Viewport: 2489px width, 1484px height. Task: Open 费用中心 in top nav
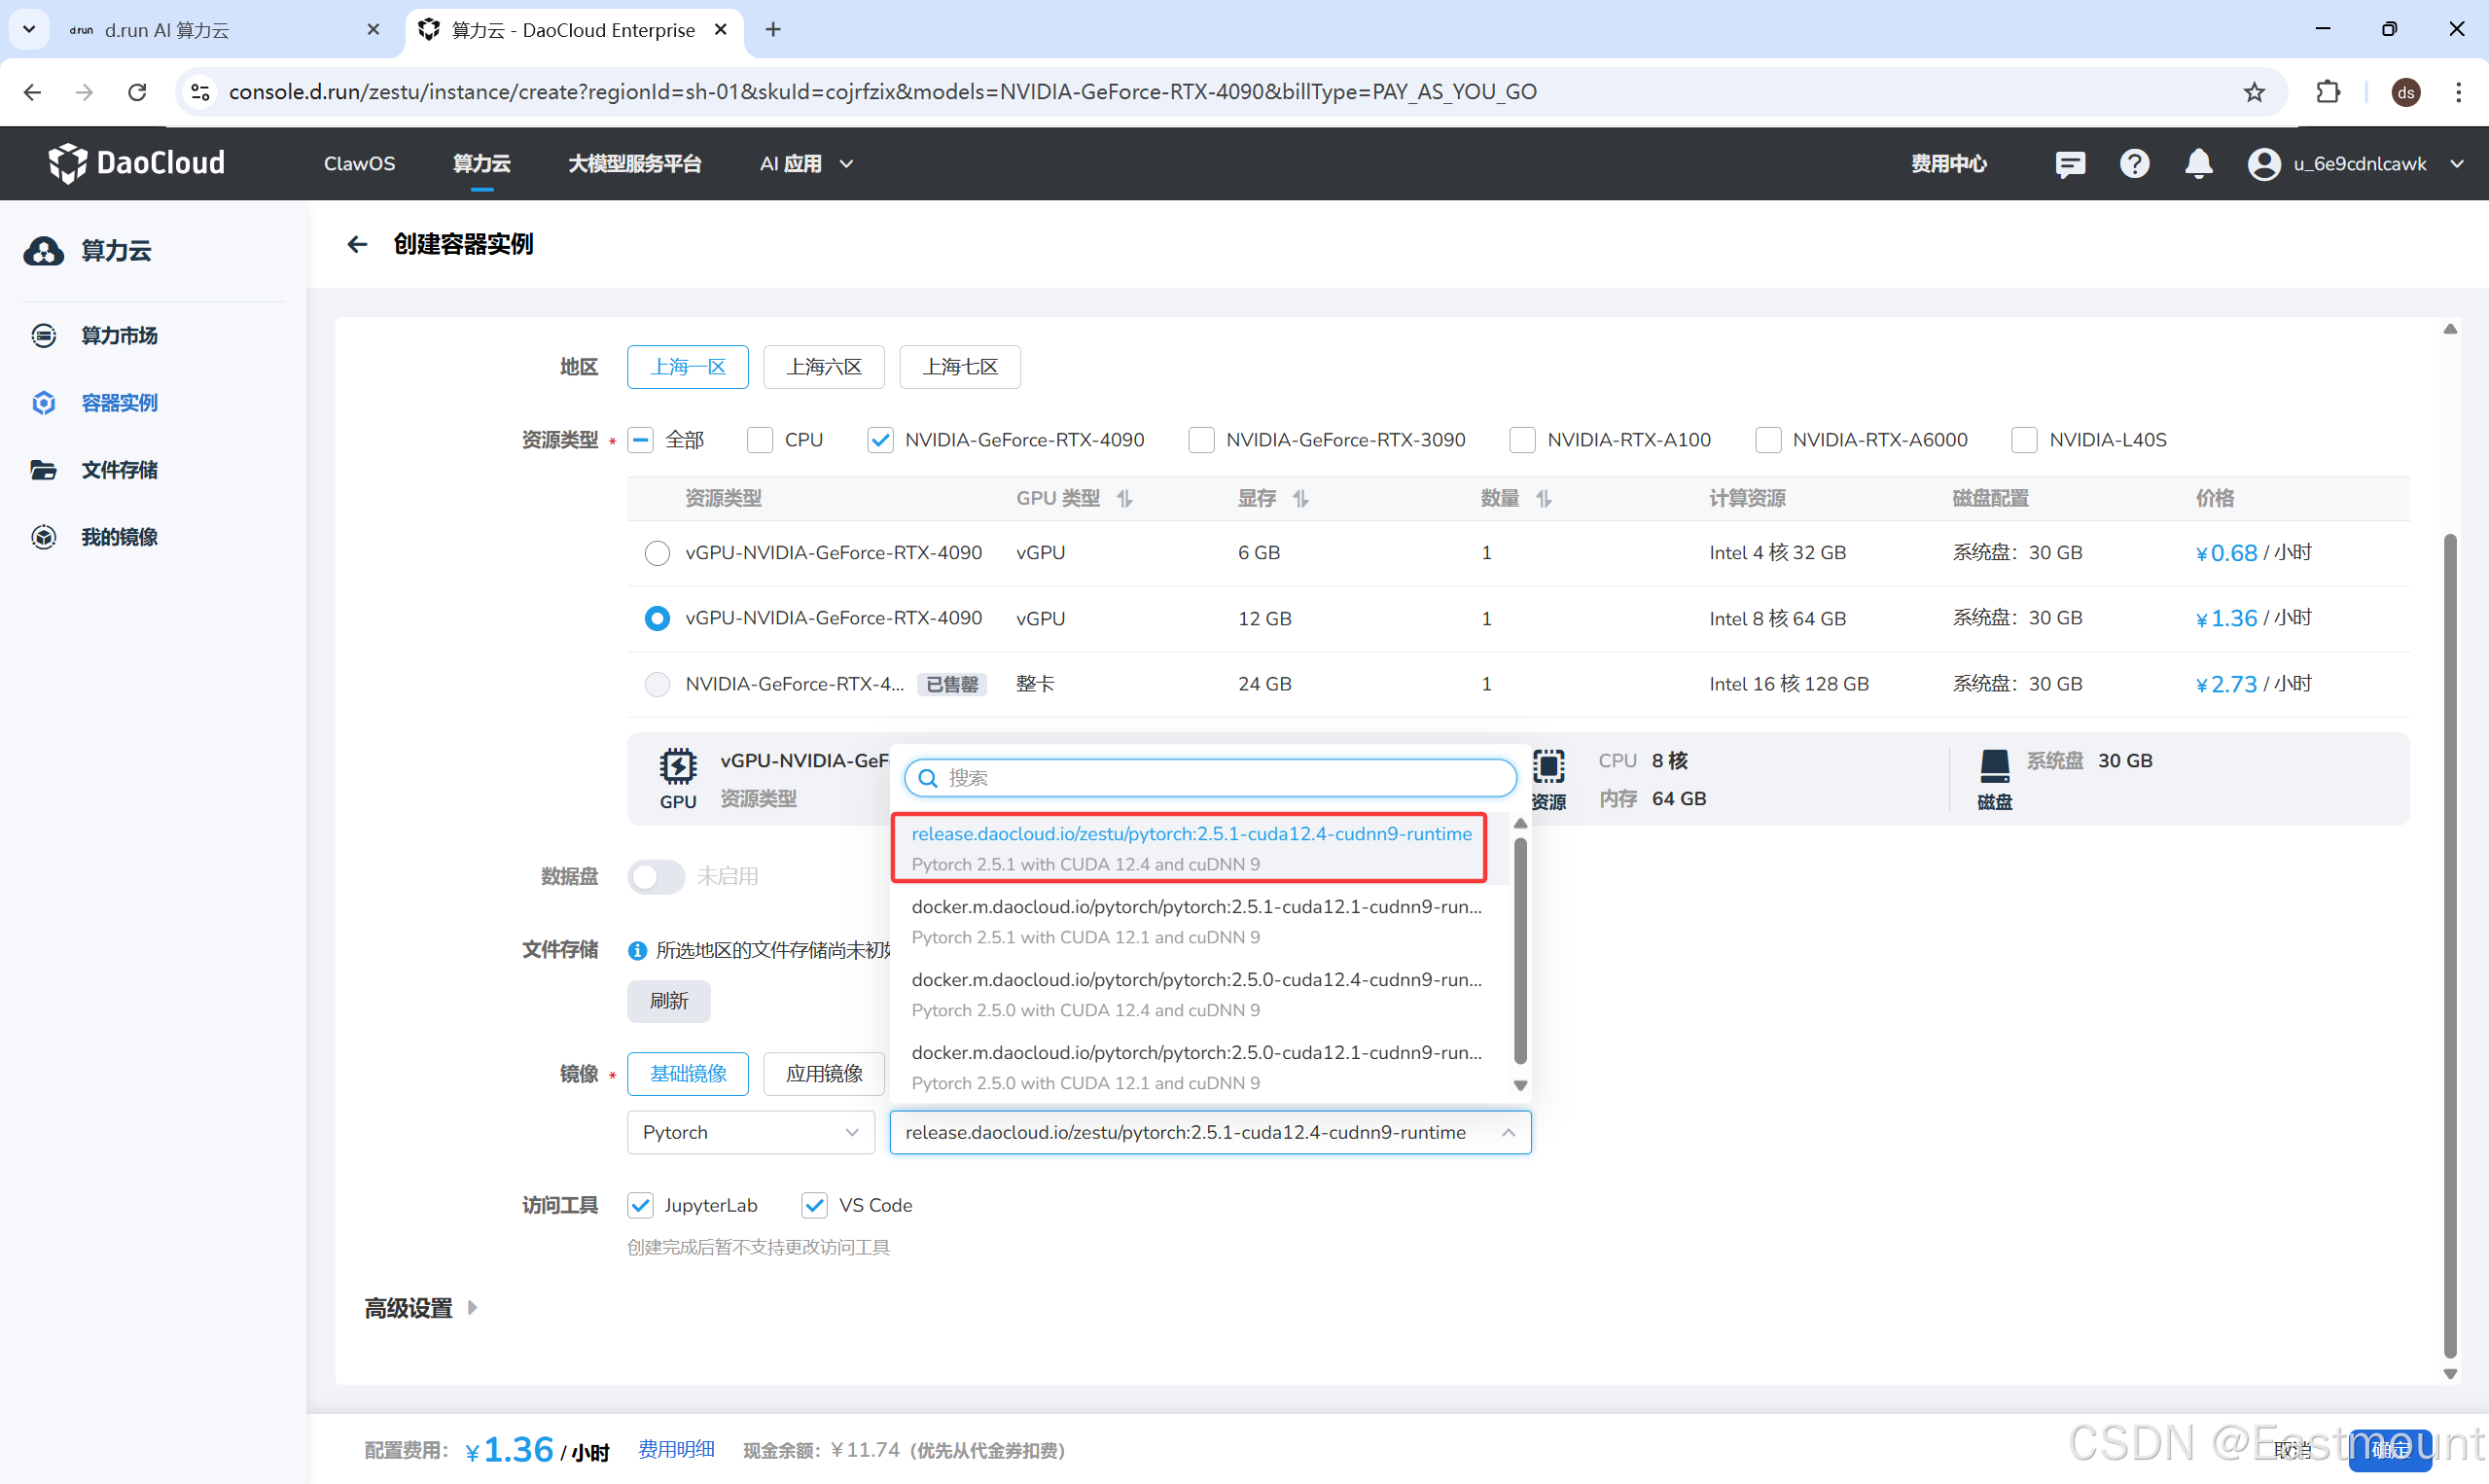pos(1948,164)
